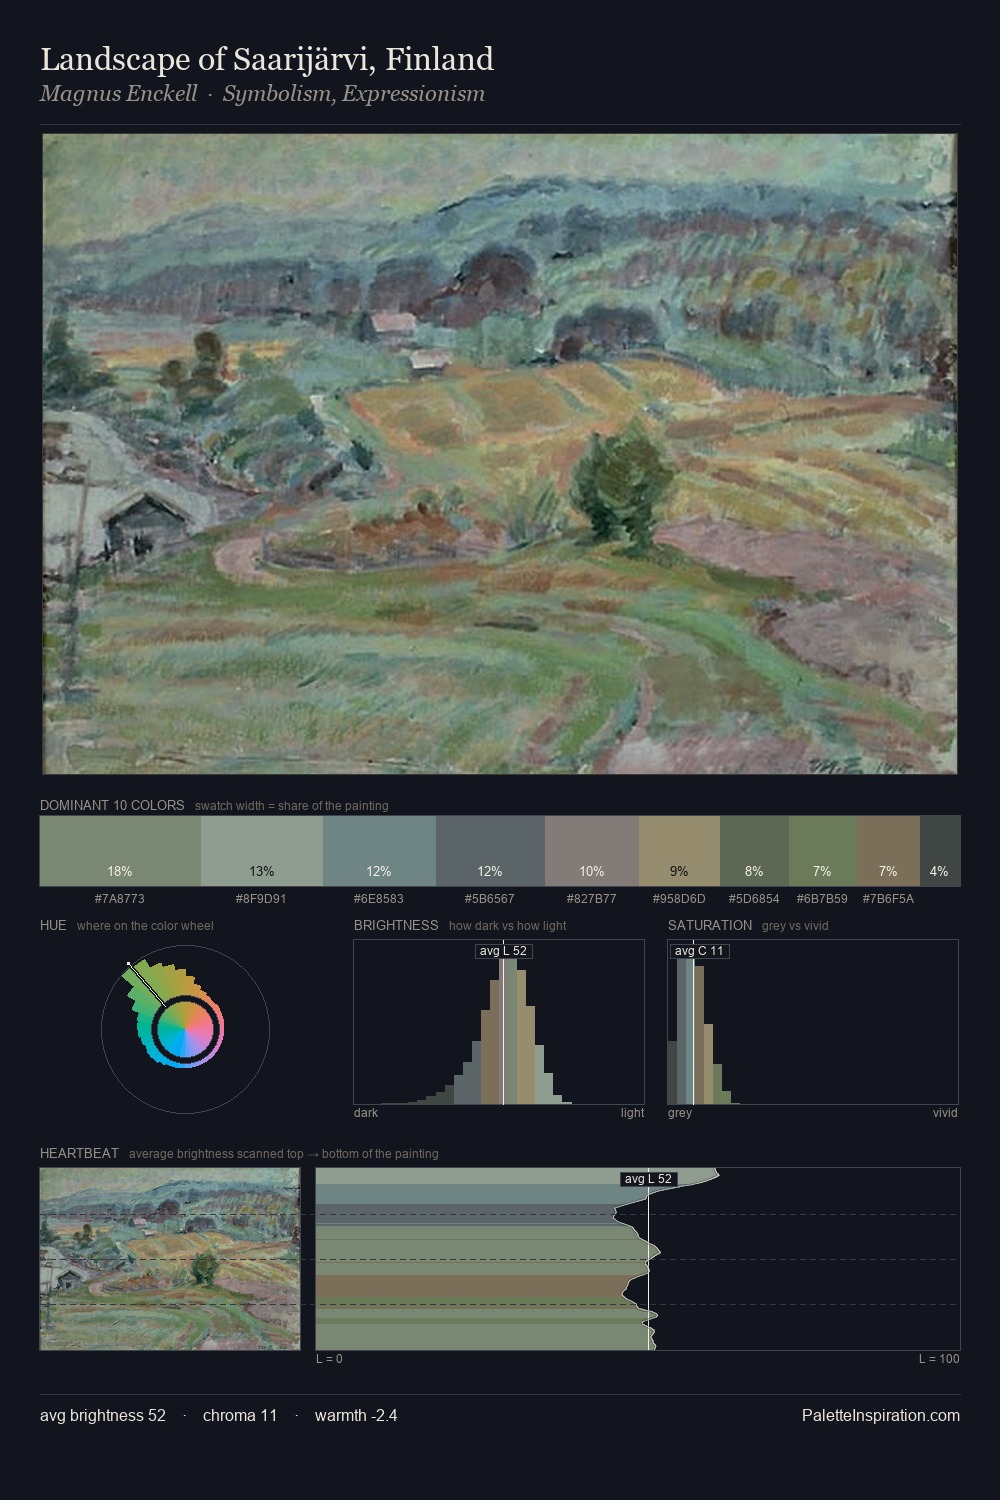Click the hex code '#958D6D' text

679,898
